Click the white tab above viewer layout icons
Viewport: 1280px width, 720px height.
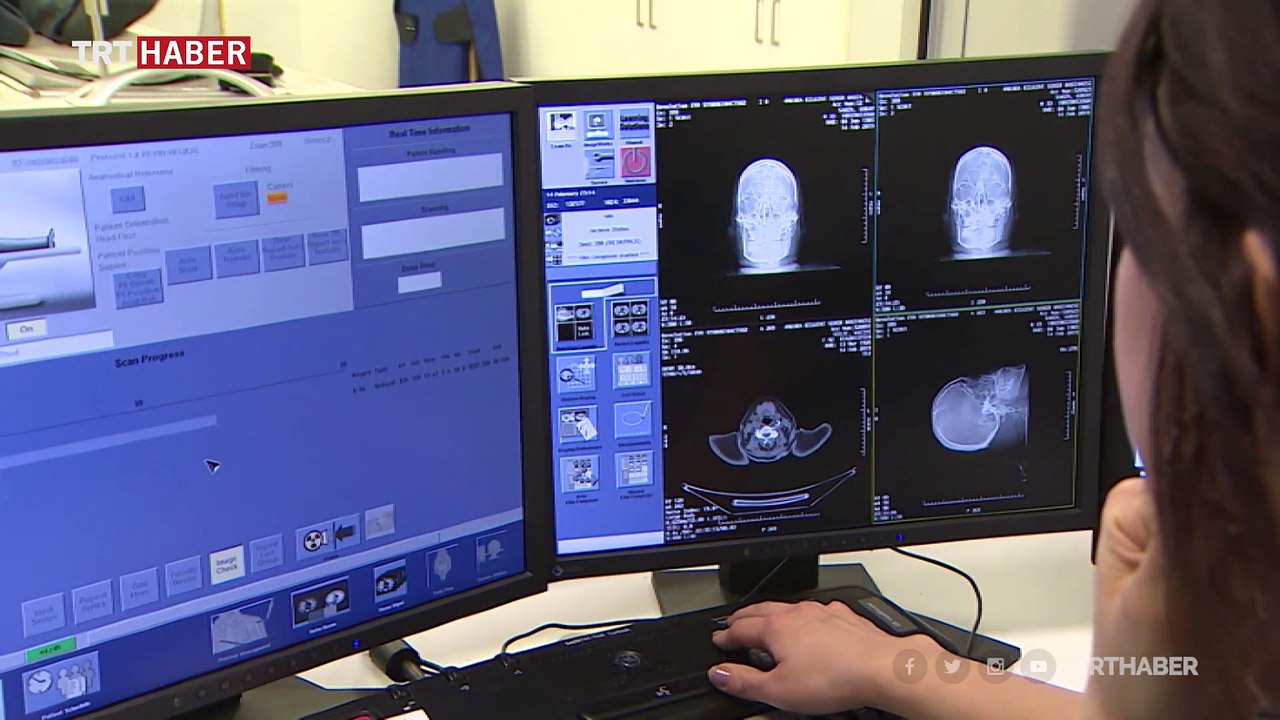coord(601,289)
